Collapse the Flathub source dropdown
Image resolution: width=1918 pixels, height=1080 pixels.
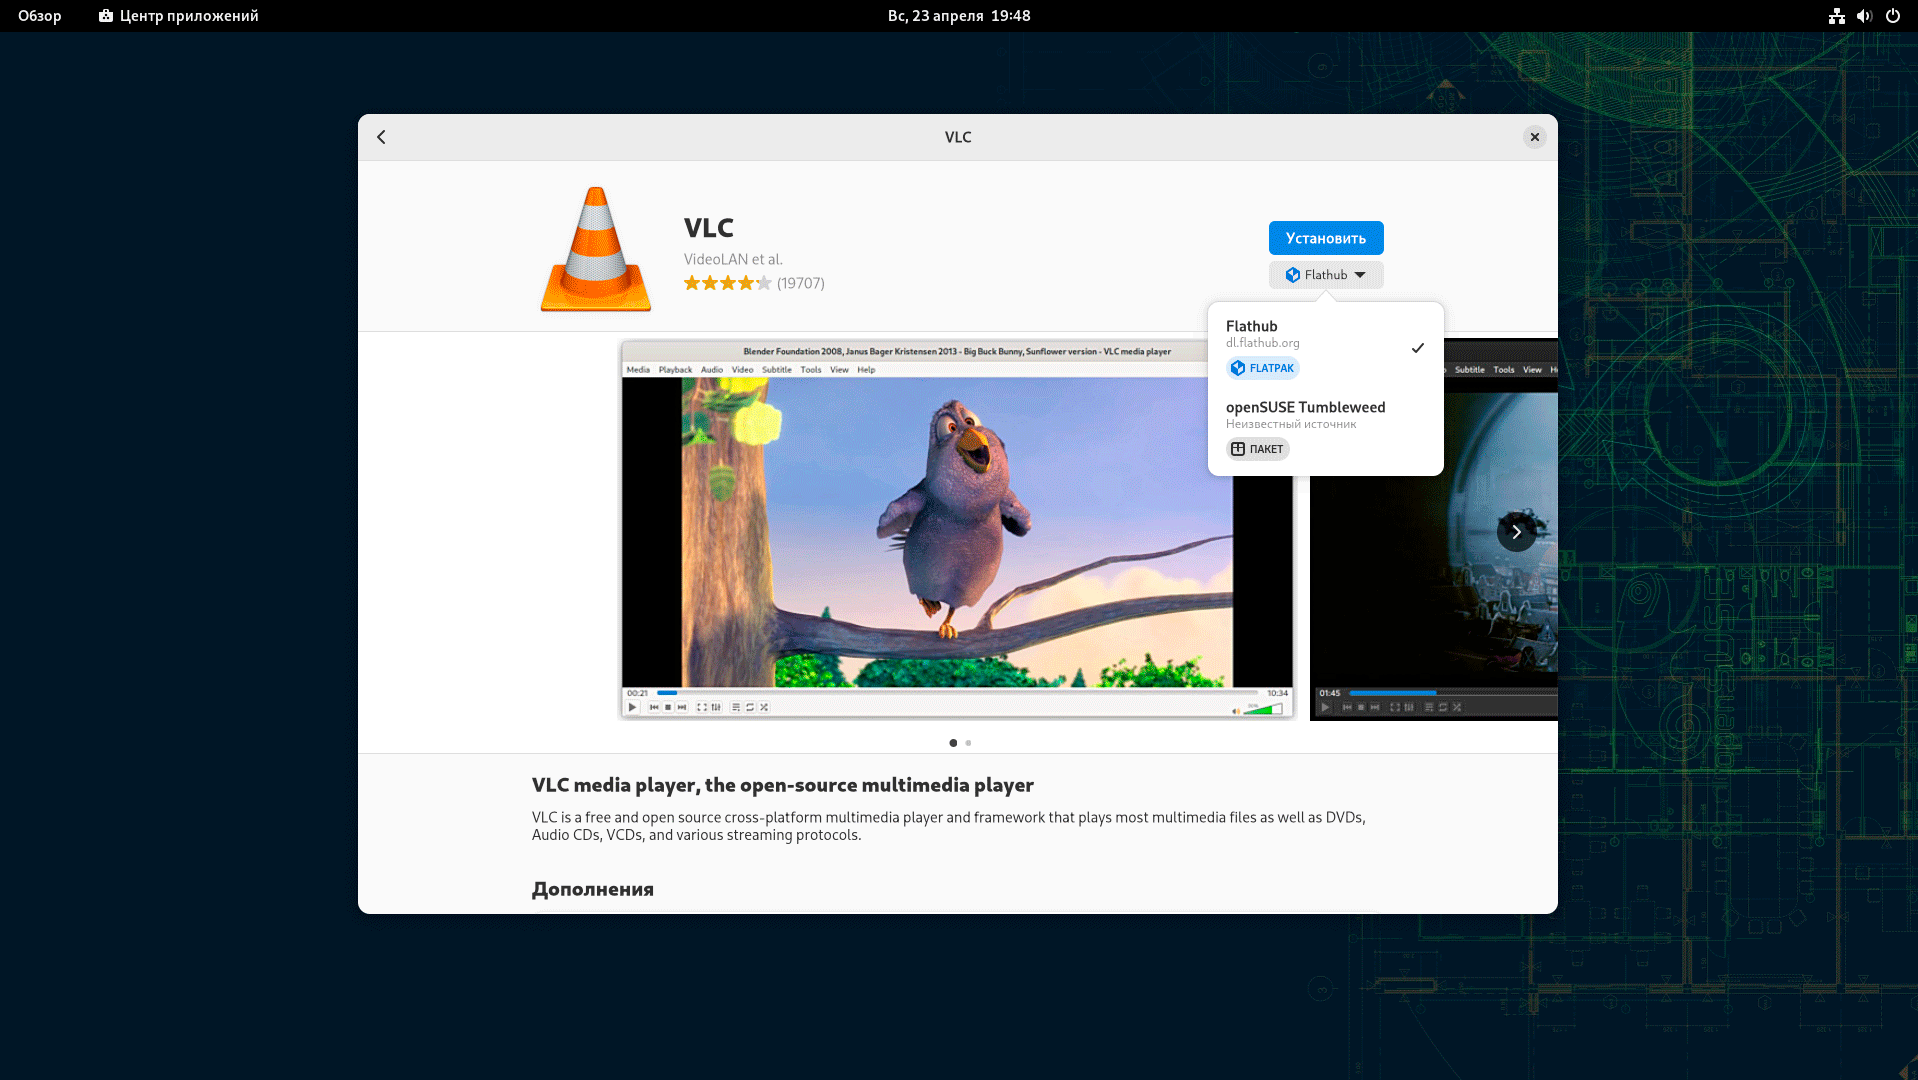[1325, 275]
